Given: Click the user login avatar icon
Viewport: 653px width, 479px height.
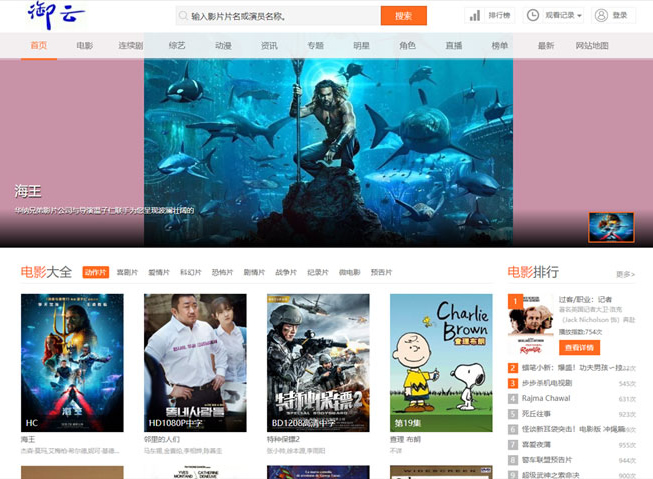Looking at the screenshot, I should click(601, 15).
